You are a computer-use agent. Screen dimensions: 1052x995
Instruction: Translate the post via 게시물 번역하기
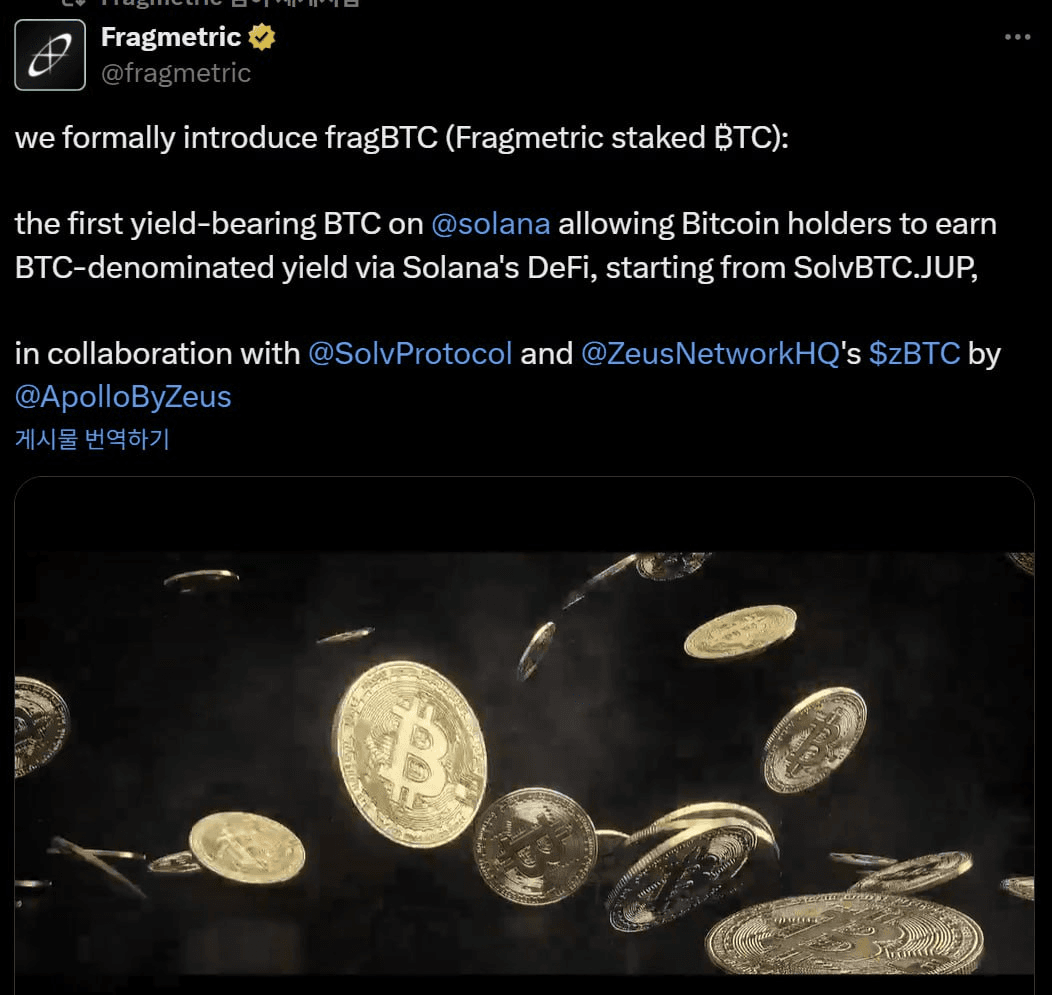pyautogui.click(x=92, y=439)
